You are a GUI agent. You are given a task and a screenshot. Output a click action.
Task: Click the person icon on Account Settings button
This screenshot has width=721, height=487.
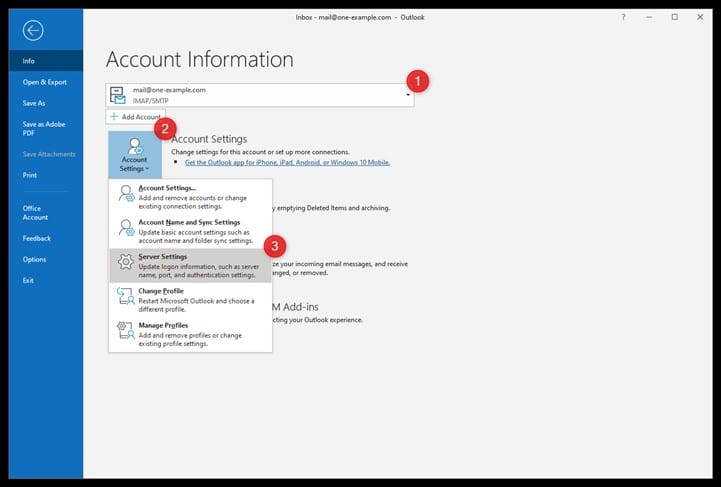(135, 146)
